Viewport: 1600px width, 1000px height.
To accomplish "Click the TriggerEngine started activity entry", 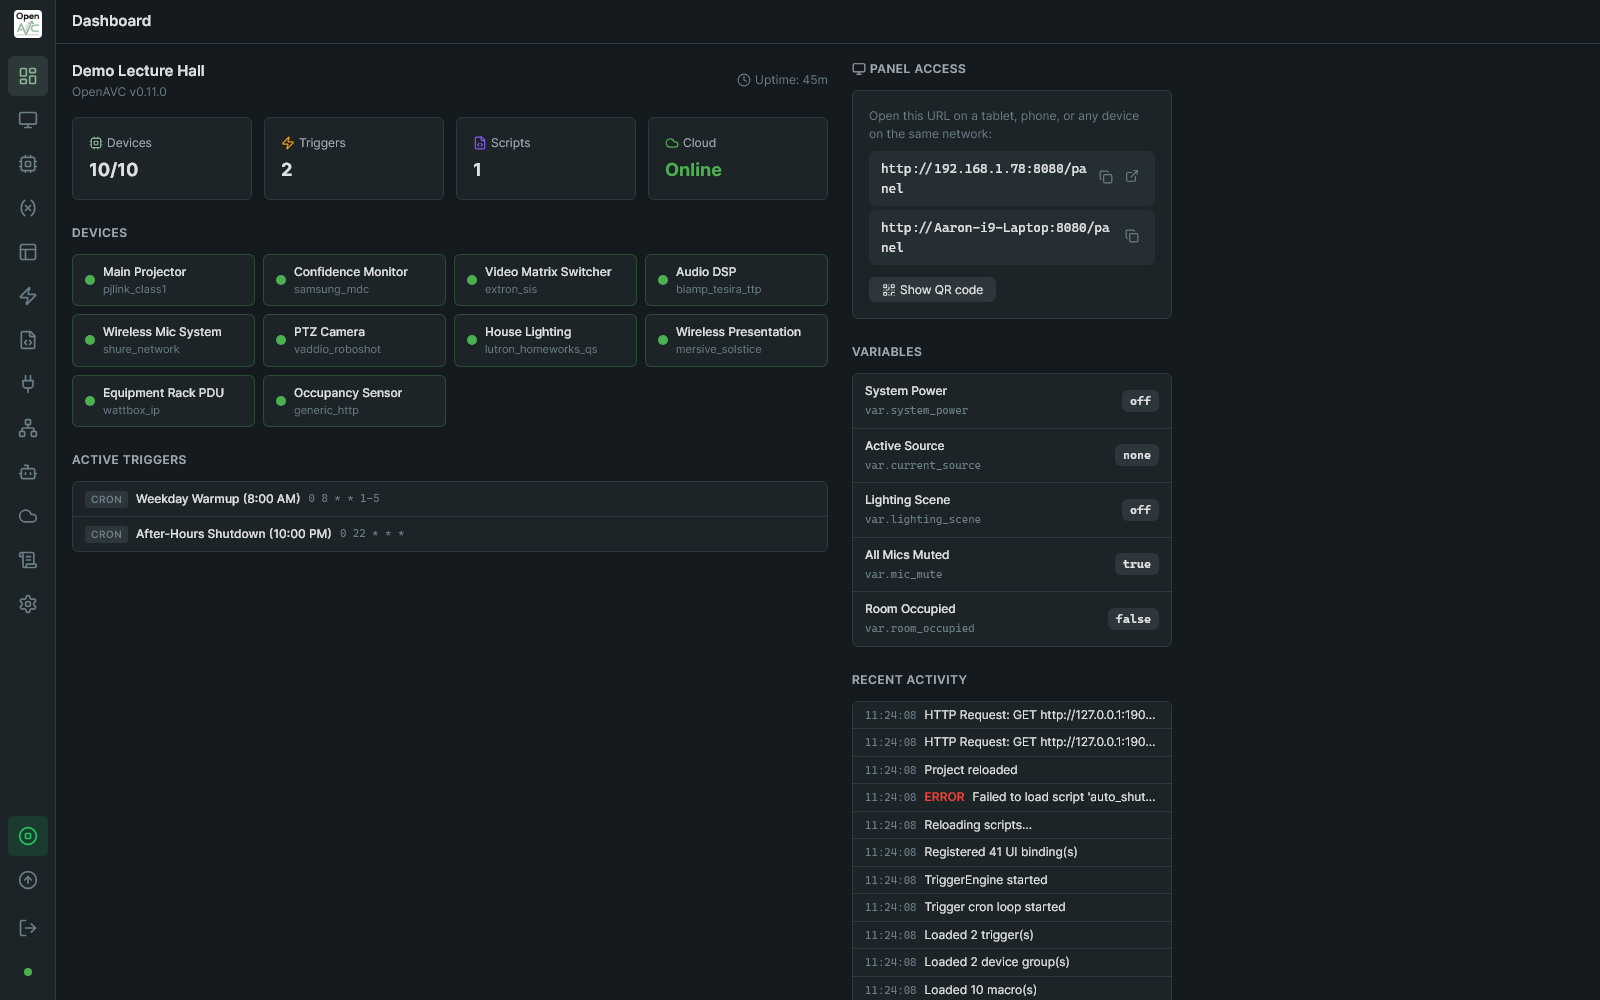I will coord(1011,880).
